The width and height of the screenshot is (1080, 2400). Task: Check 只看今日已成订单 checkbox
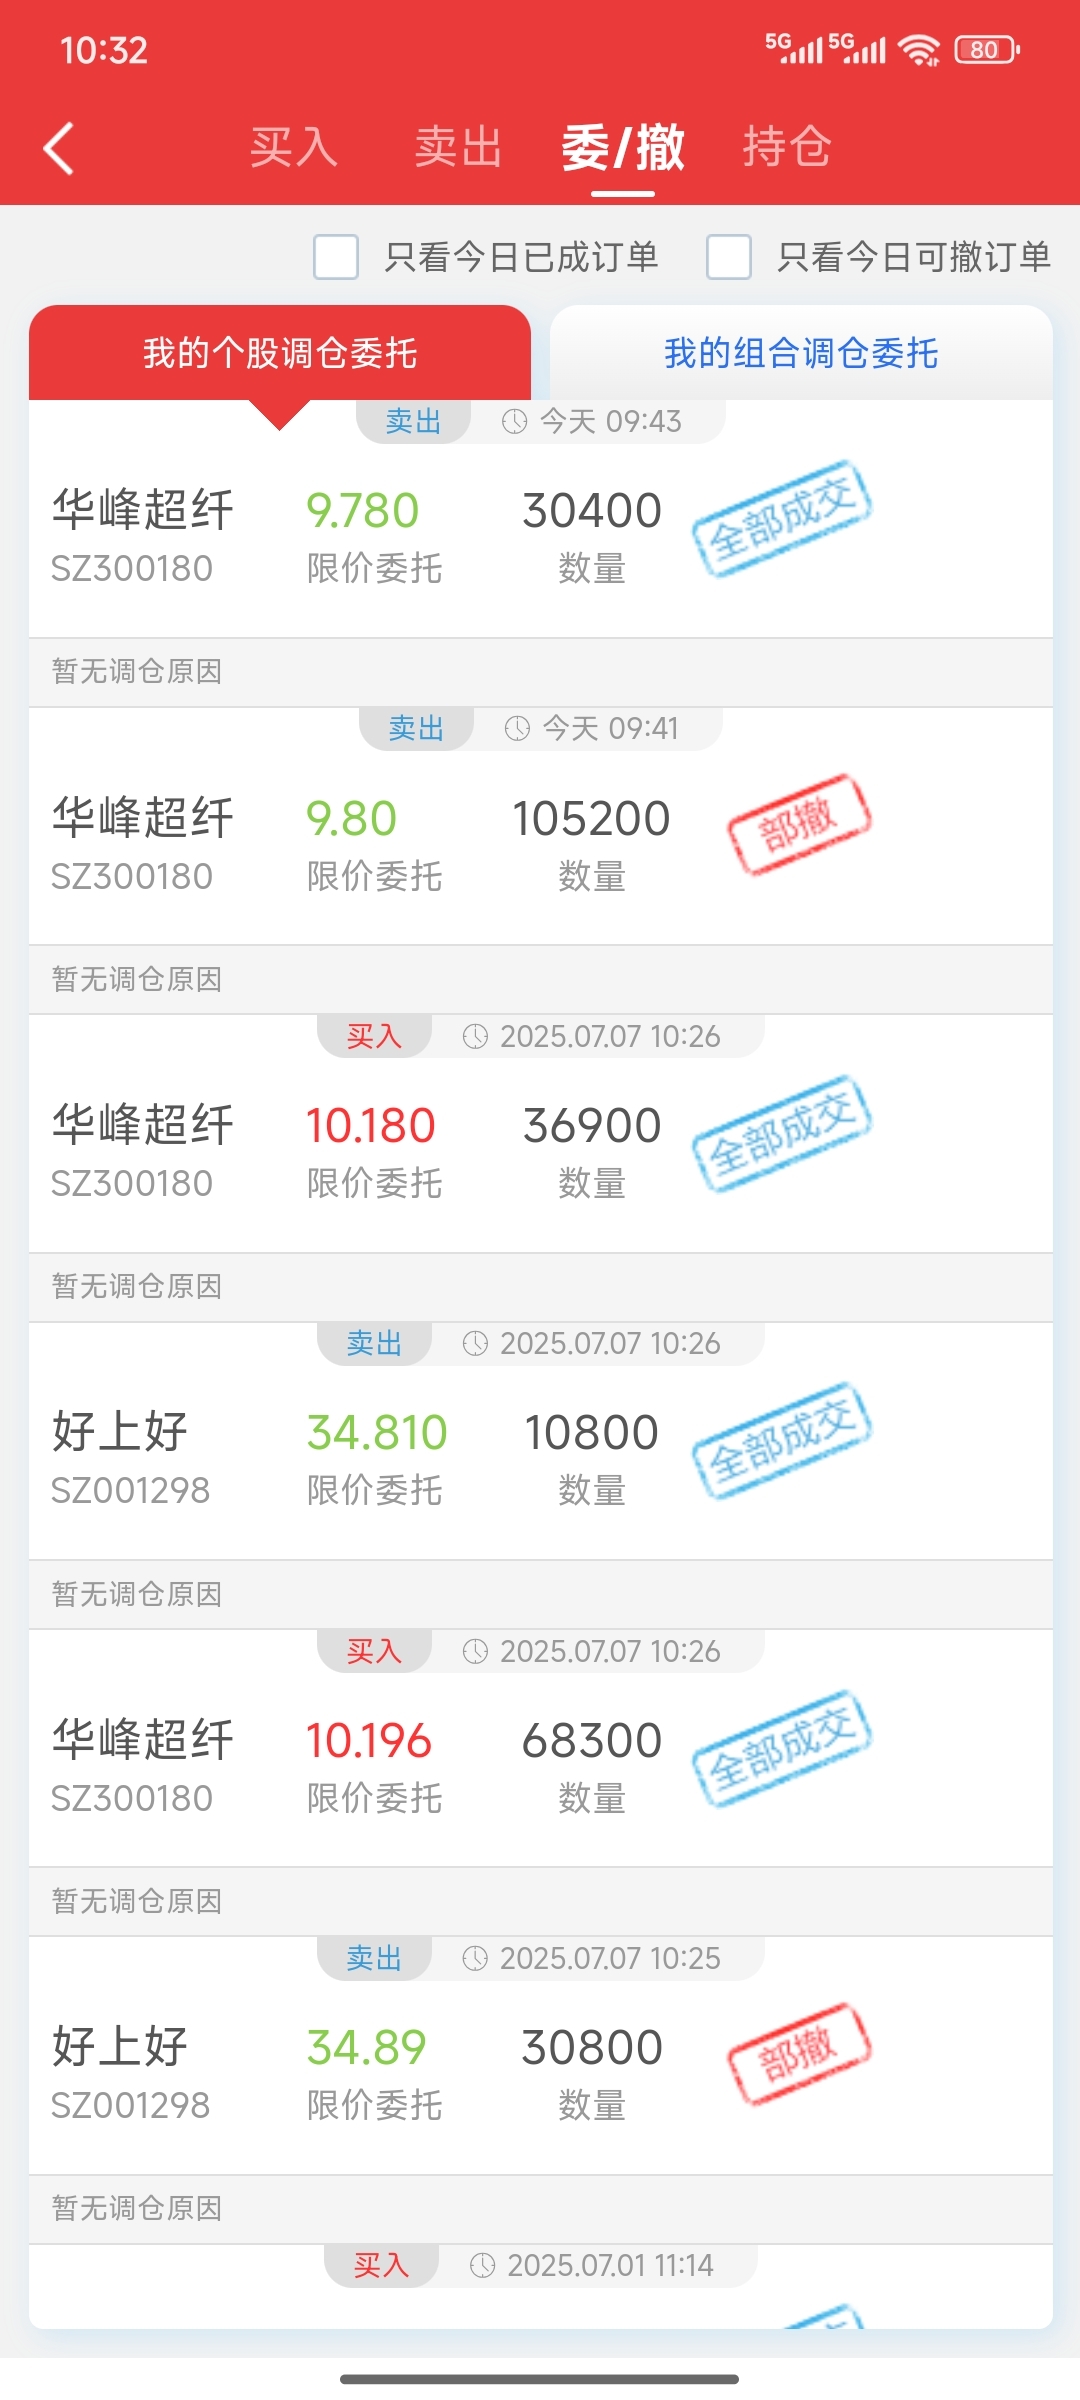[336, 257]
